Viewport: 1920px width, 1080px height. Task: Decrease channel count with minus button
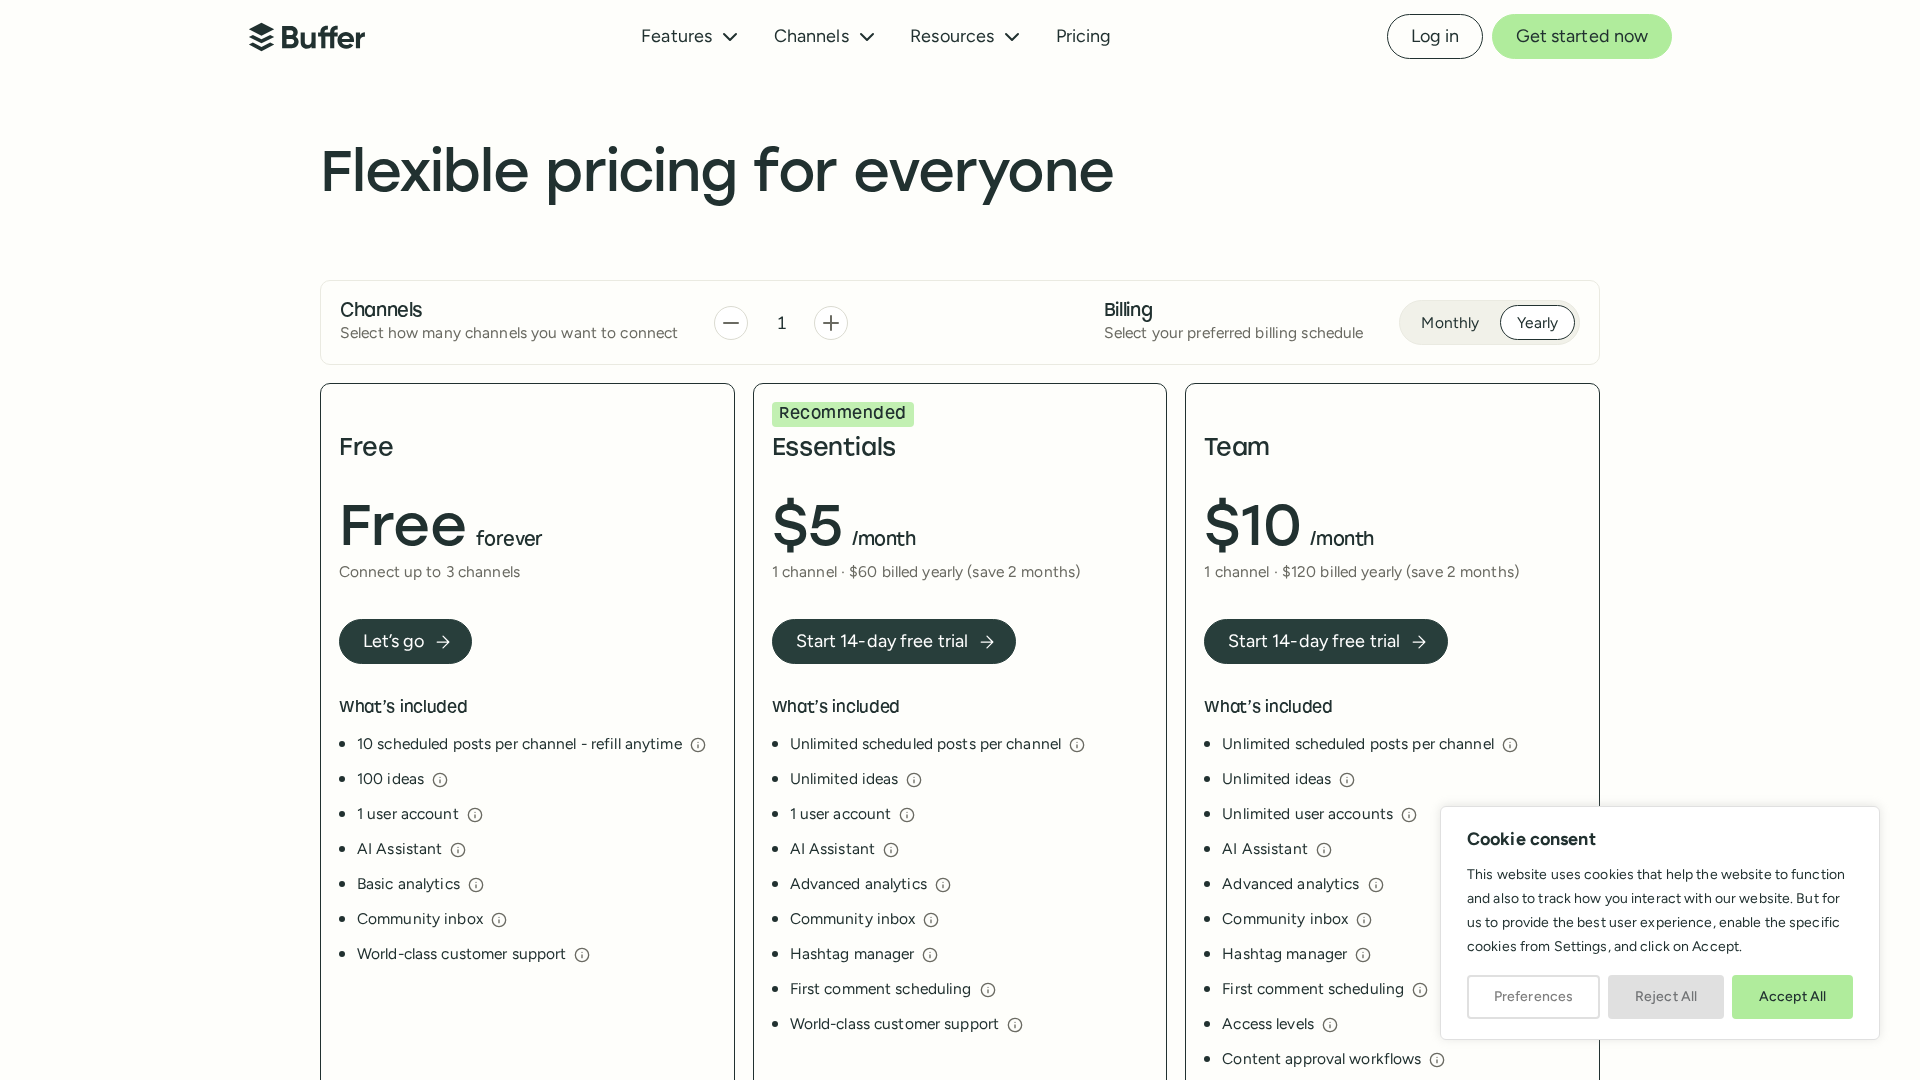point(731,323)
